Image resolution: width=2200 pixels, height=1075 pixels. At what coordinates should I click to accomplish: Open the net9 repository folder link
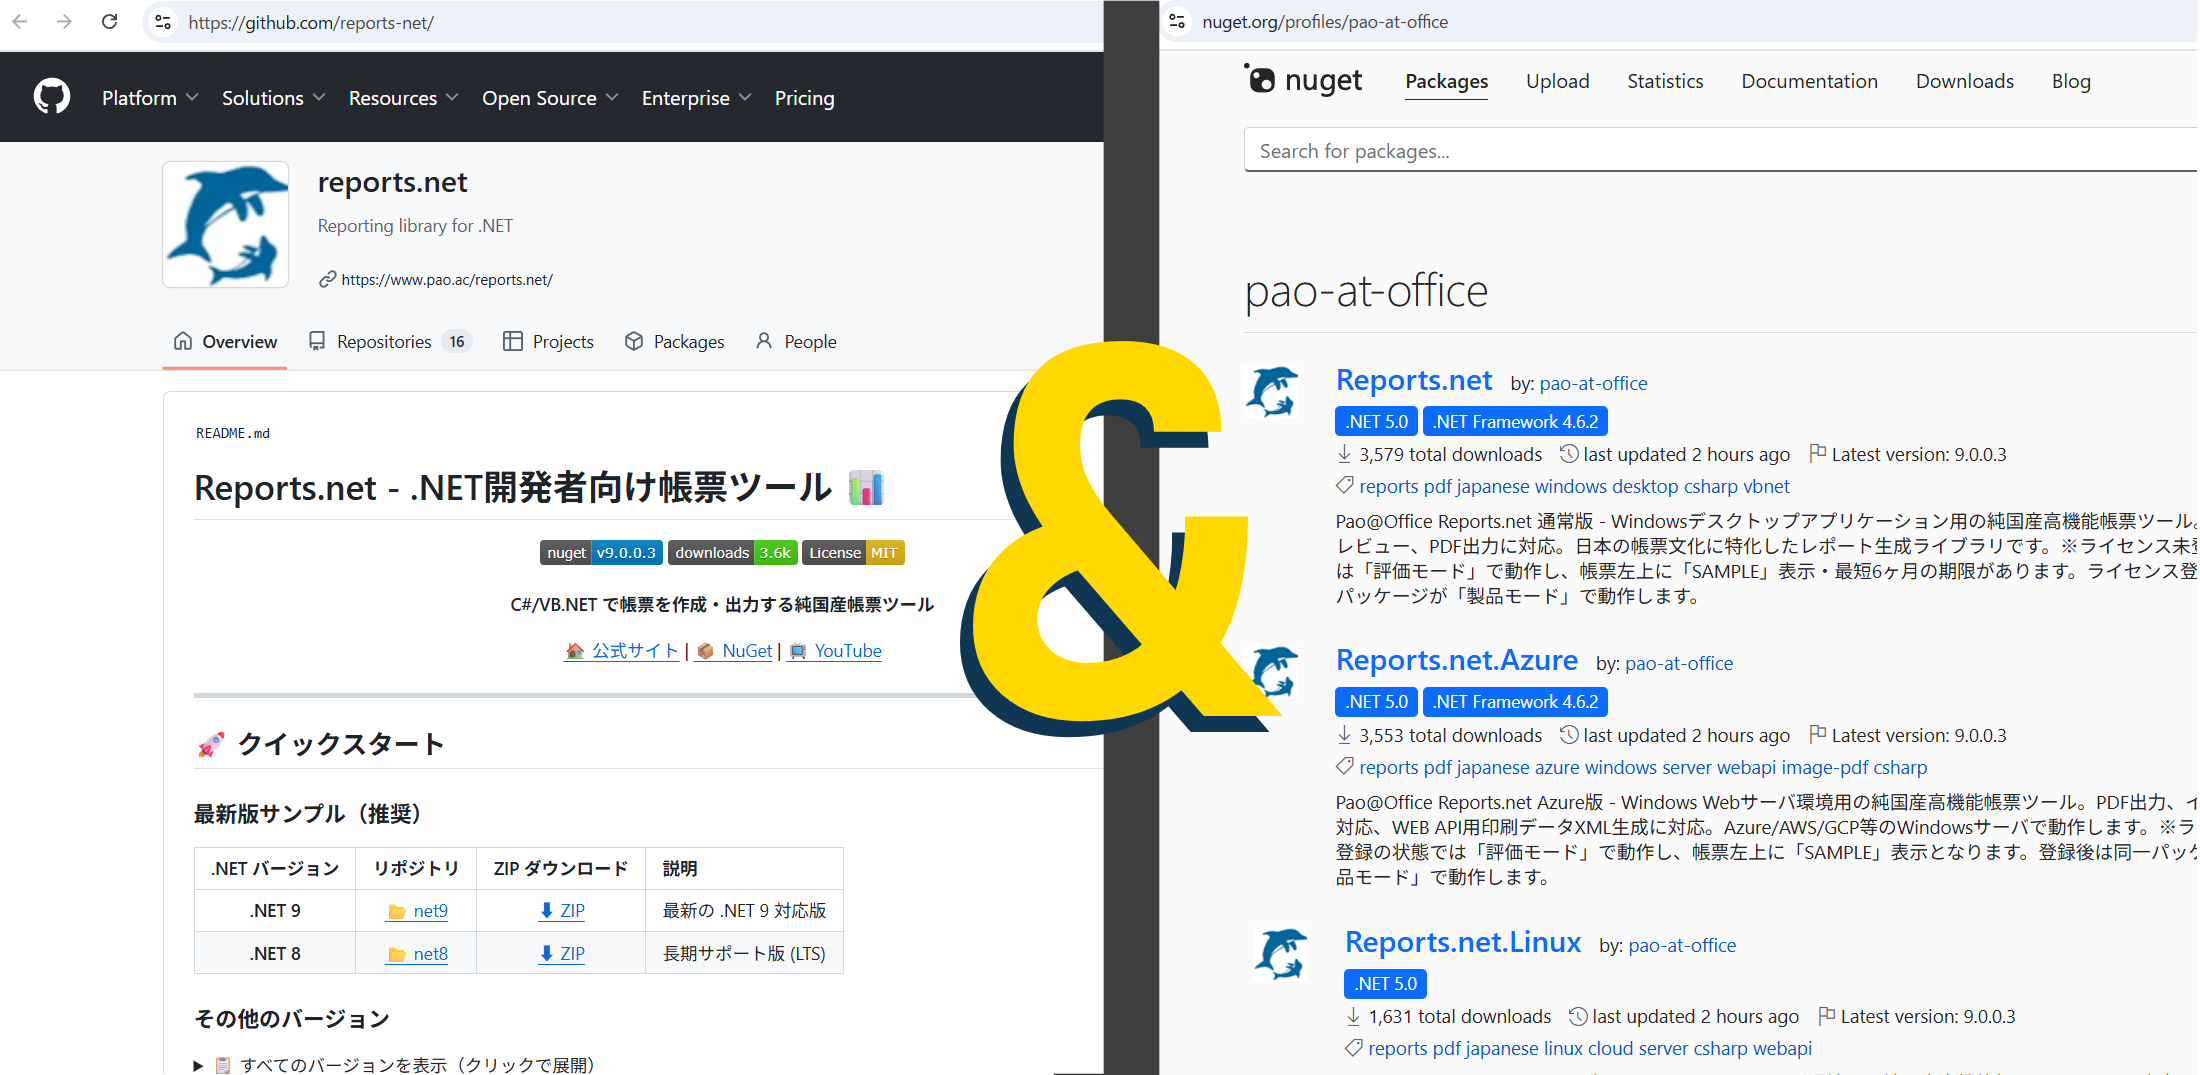click(x=430, y=910)
